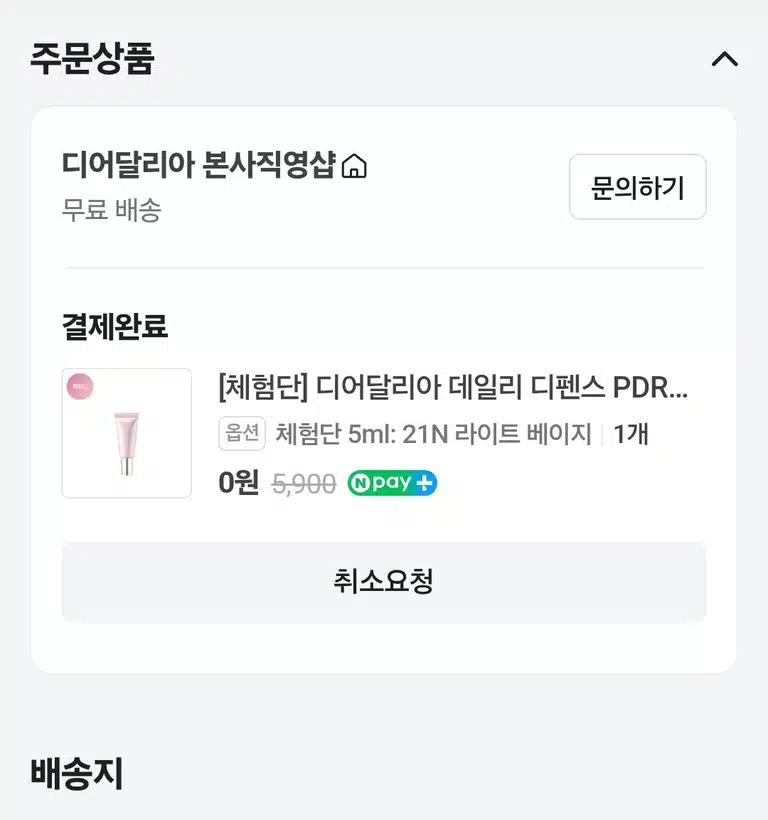
Task: Click the 옵션 tag badge
Action: [x=242, y=434]
